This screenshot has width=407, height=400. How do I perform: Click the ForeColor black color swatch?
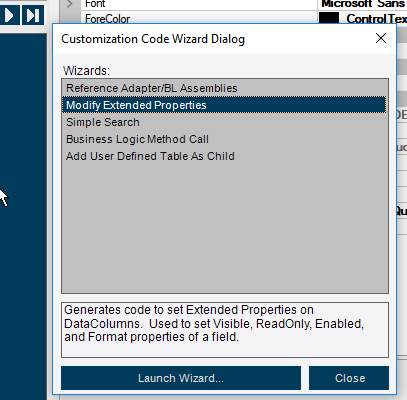pyautogui.click(x=329, y=18)
